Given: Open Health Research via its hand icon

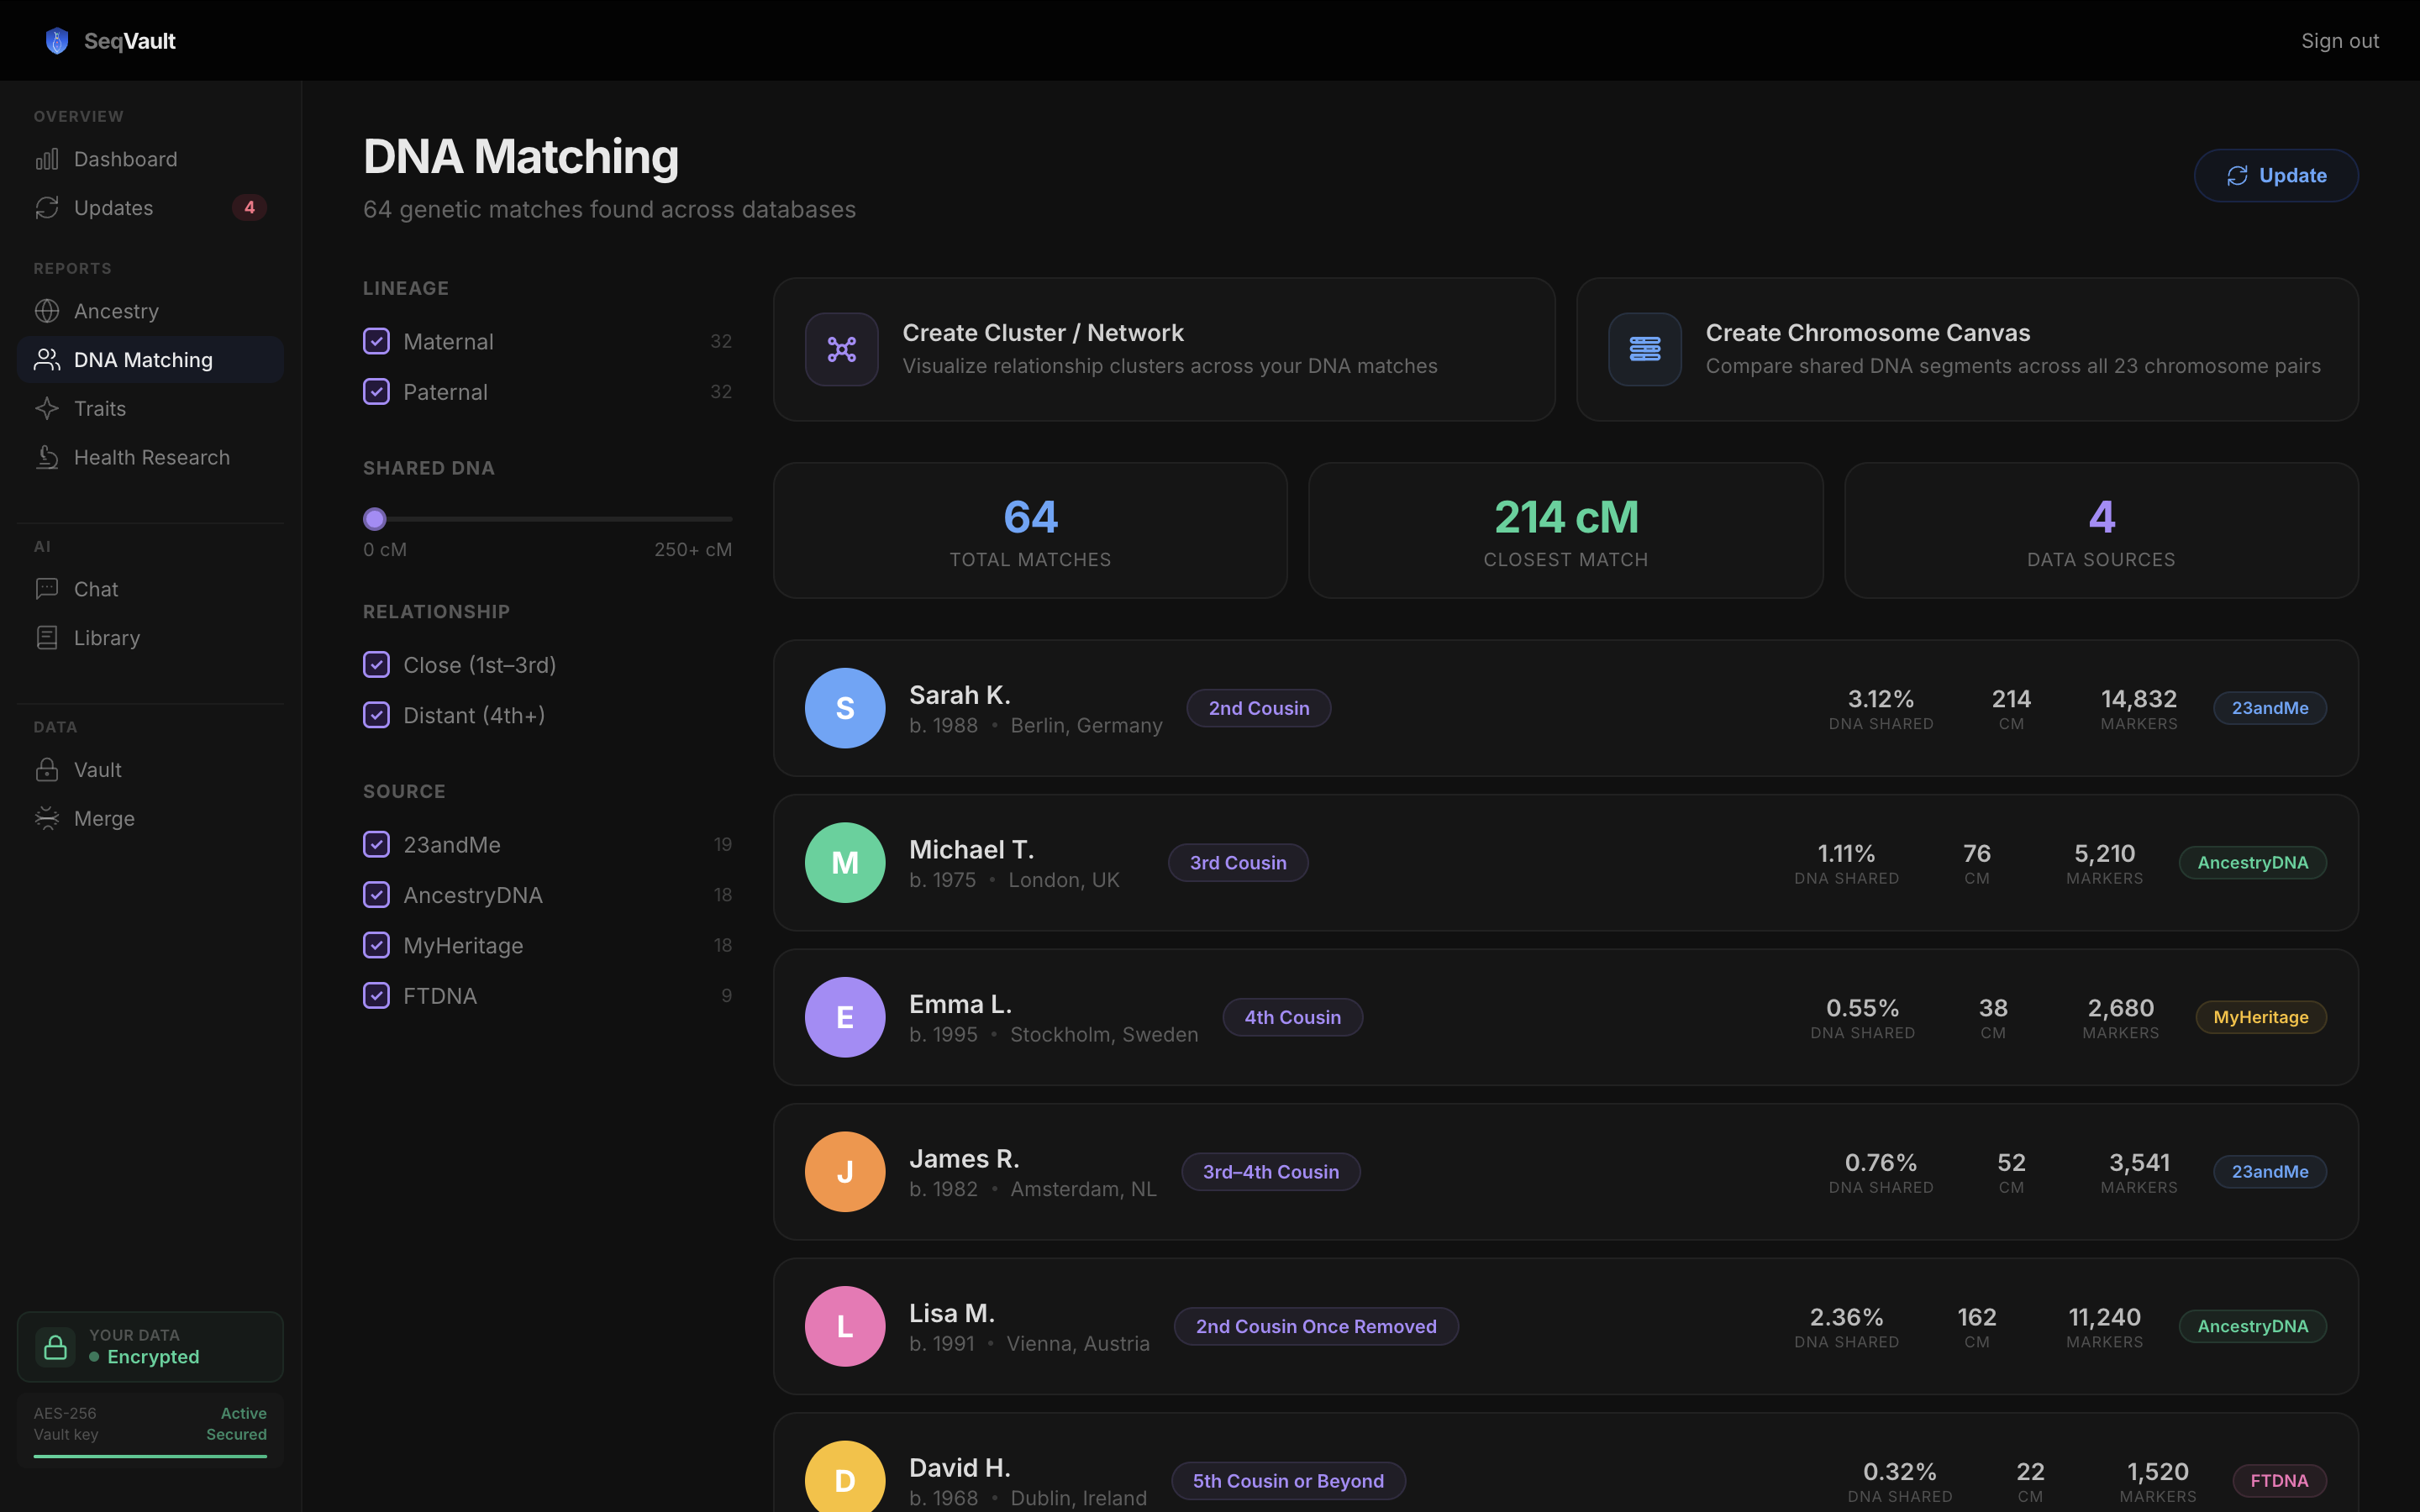Looking at the screenshot, I should [x=47, y=457].
